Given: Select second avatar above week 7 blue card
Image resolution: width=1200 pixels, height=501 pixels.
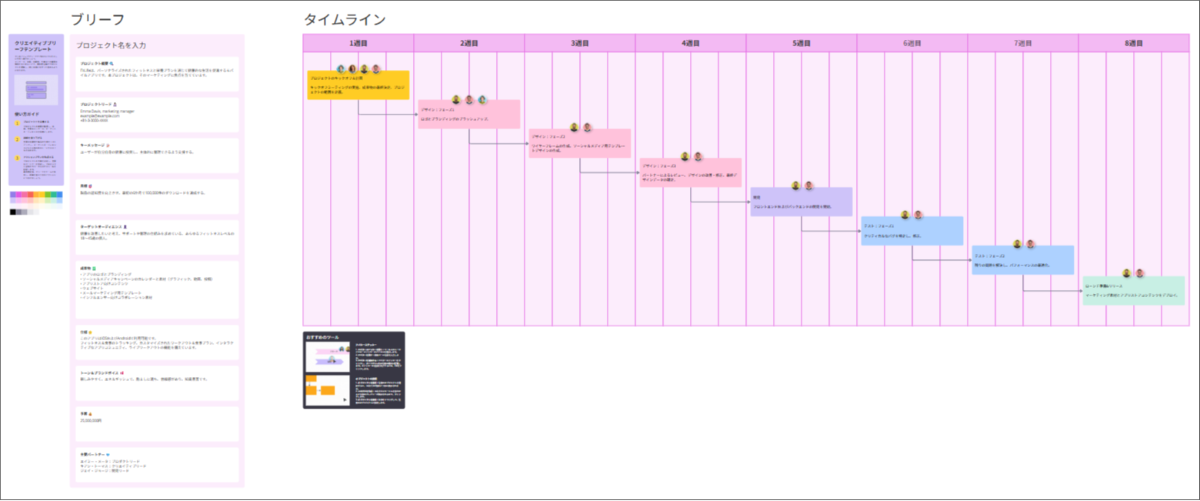Looking at the screenshot, I should click(1028, 243).
